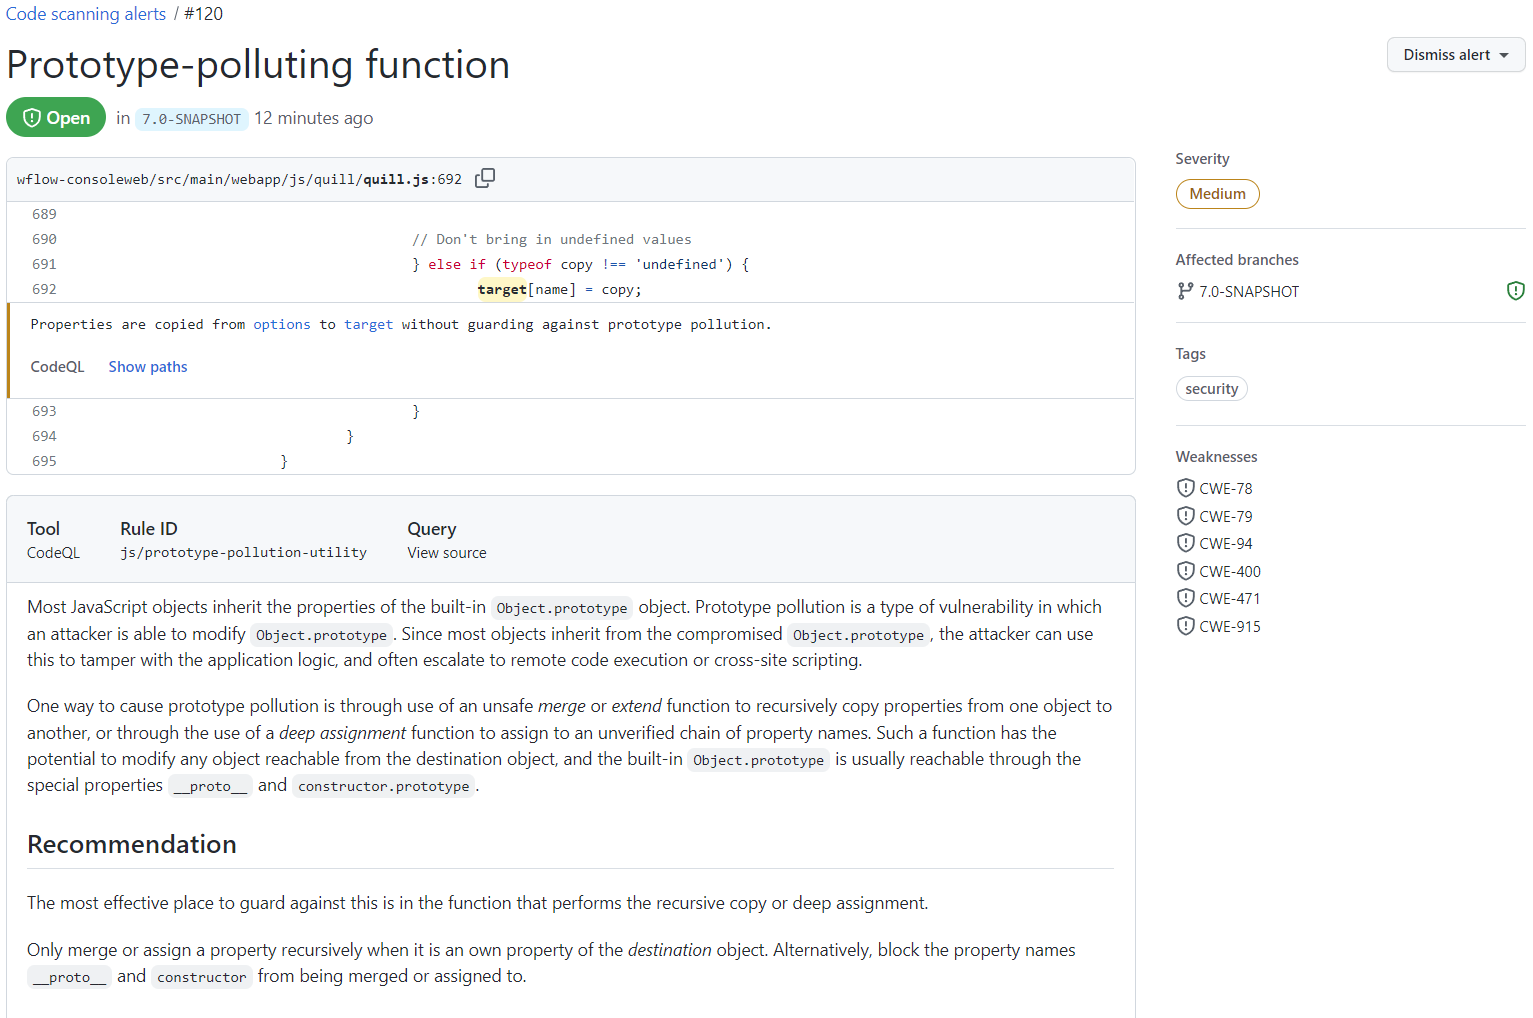Screen dimensions: 1533x1018
Task: Click the 7.0-SNAPSHOT label near the title
Action: (x=191, y=118)
